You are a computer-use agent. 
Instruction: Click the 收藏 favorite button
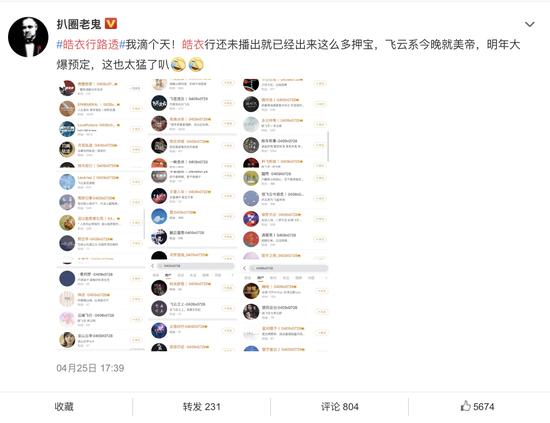click(x=64, y=407)
